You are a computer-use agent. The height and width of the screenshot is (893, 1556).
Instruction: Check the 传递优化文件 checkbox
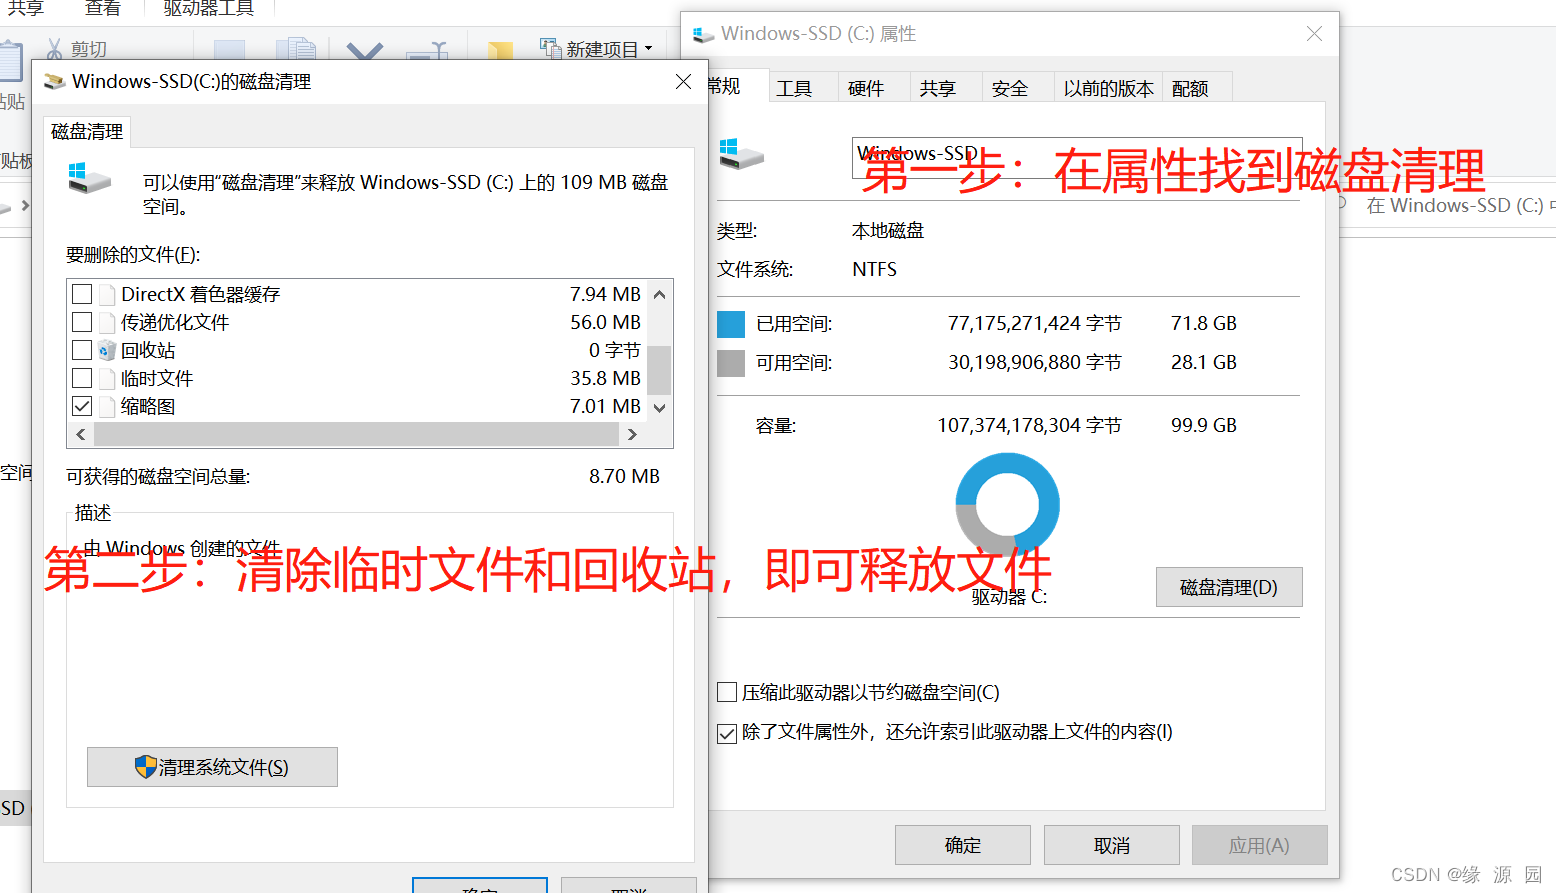point(82,322)
